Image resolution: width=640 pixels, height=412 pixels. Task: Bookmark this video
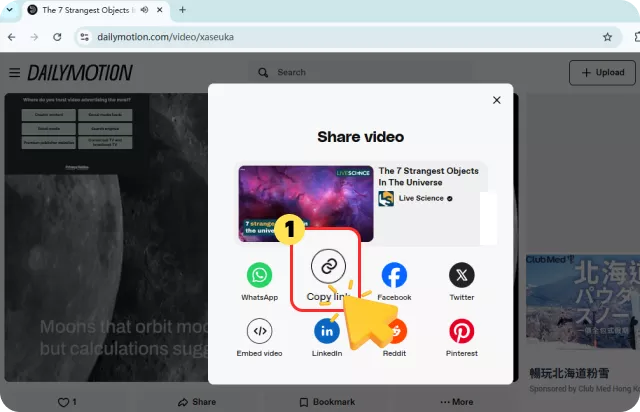[x=327, y=402]
